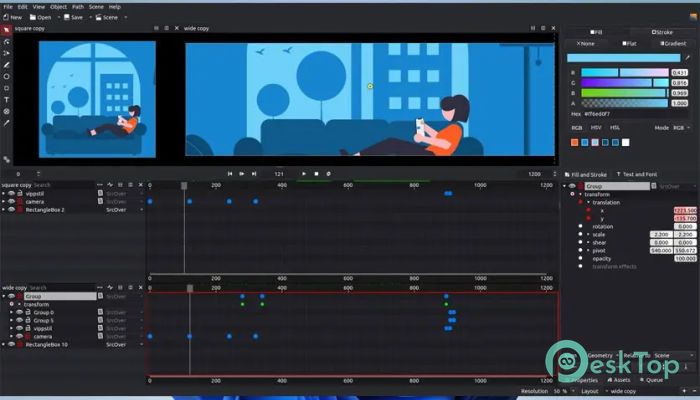Image resolution: width=700 pixels, height=400 pixels.
Task: Switch color model to HSV
Action: point(596,128)
